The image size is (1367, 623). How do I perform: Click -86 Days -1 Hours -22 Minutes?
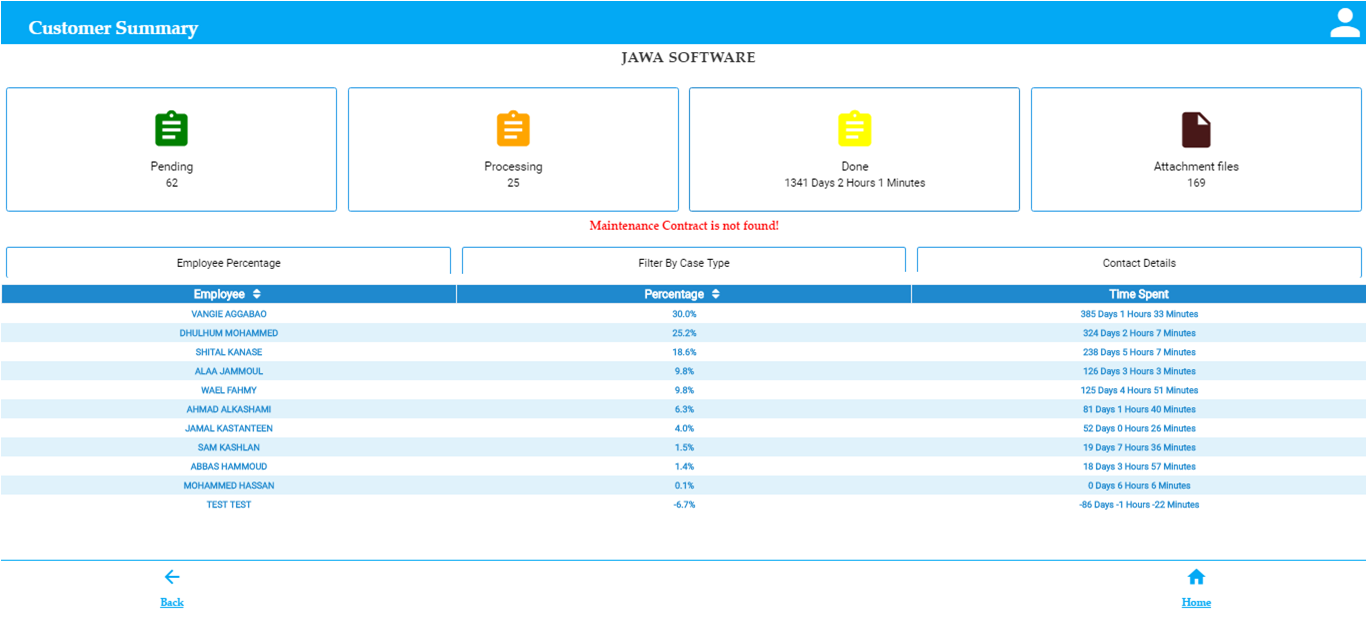pyautogui.click(x=1139, y=504)
